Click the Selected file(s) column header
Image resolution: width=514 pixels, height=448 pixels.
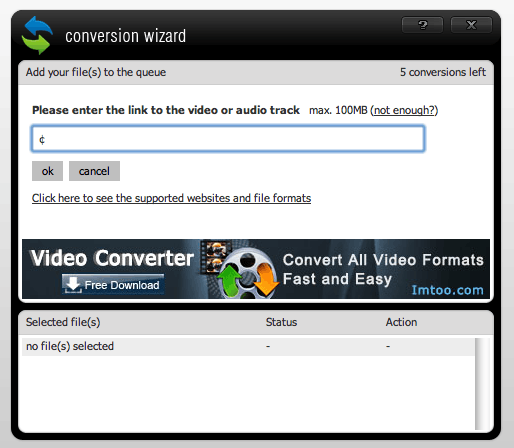pyautogui.click(x=63, y=322)
